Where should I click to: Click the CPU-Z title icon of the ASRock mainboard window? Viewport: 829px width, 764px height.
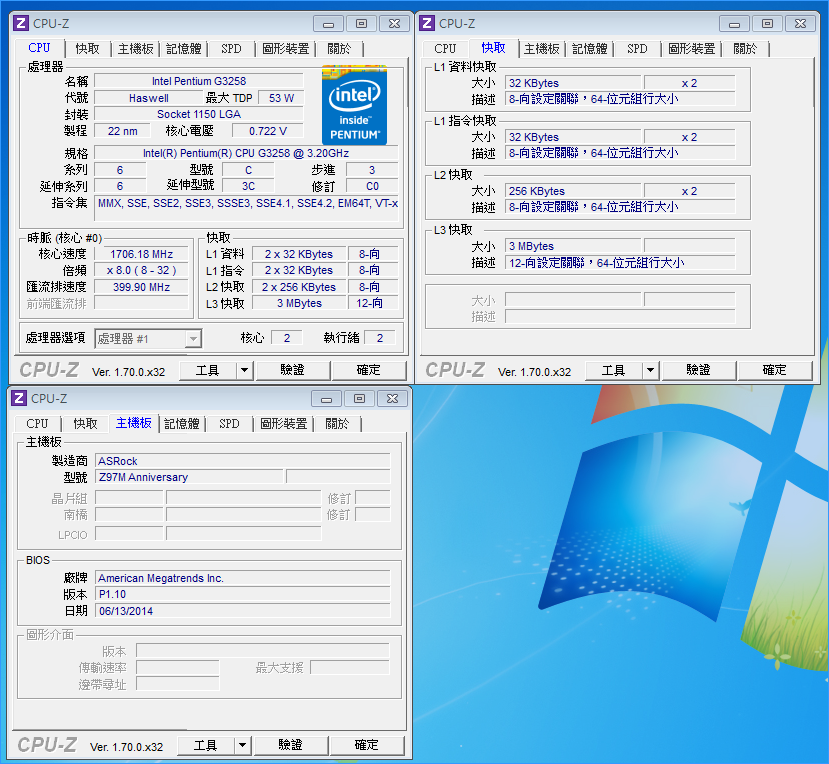pyautogui.click(x=20, y=398)
